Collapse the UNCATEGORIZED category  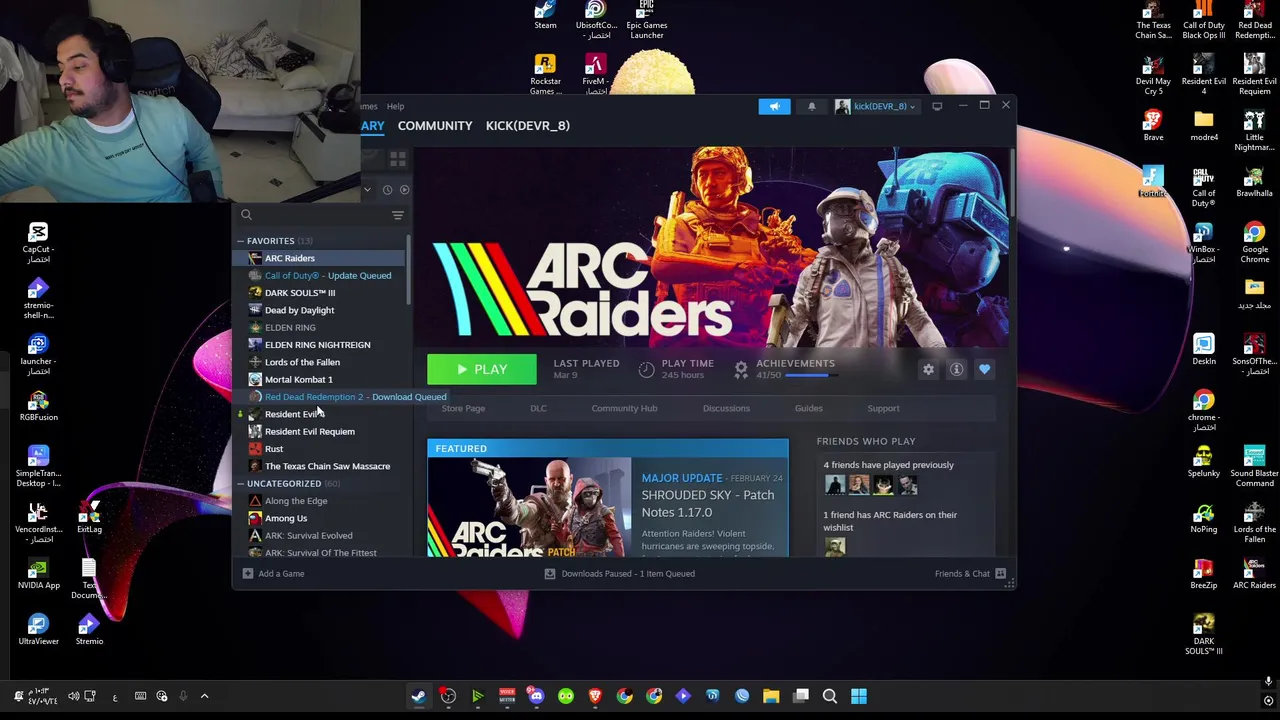pyautogui.click(x=241, y=484)
